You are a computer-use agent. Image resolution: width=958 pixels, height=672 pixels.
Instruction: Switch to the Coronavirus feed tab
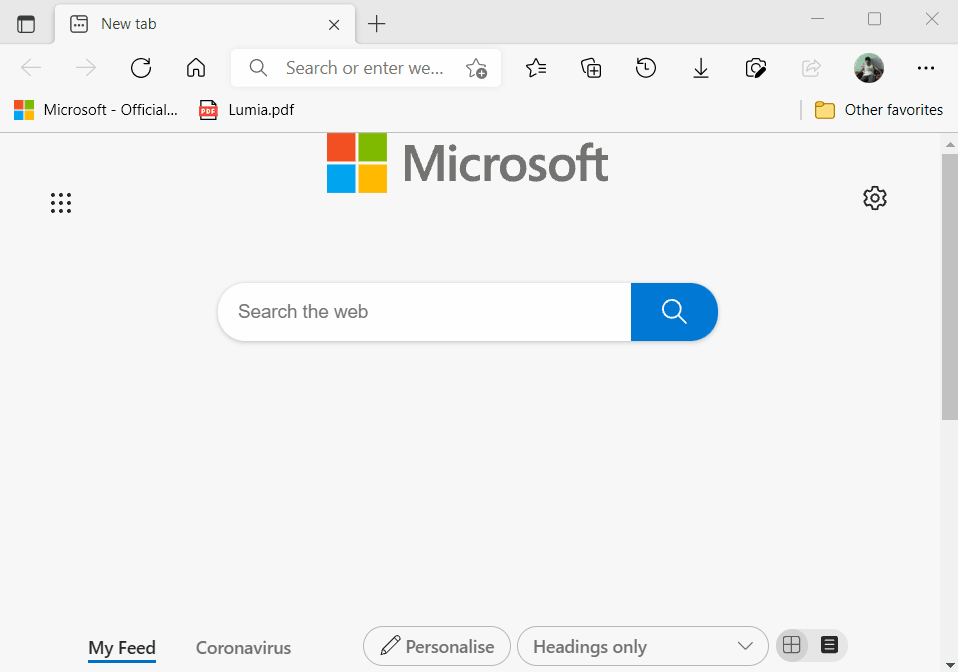[x=242, y=647]
